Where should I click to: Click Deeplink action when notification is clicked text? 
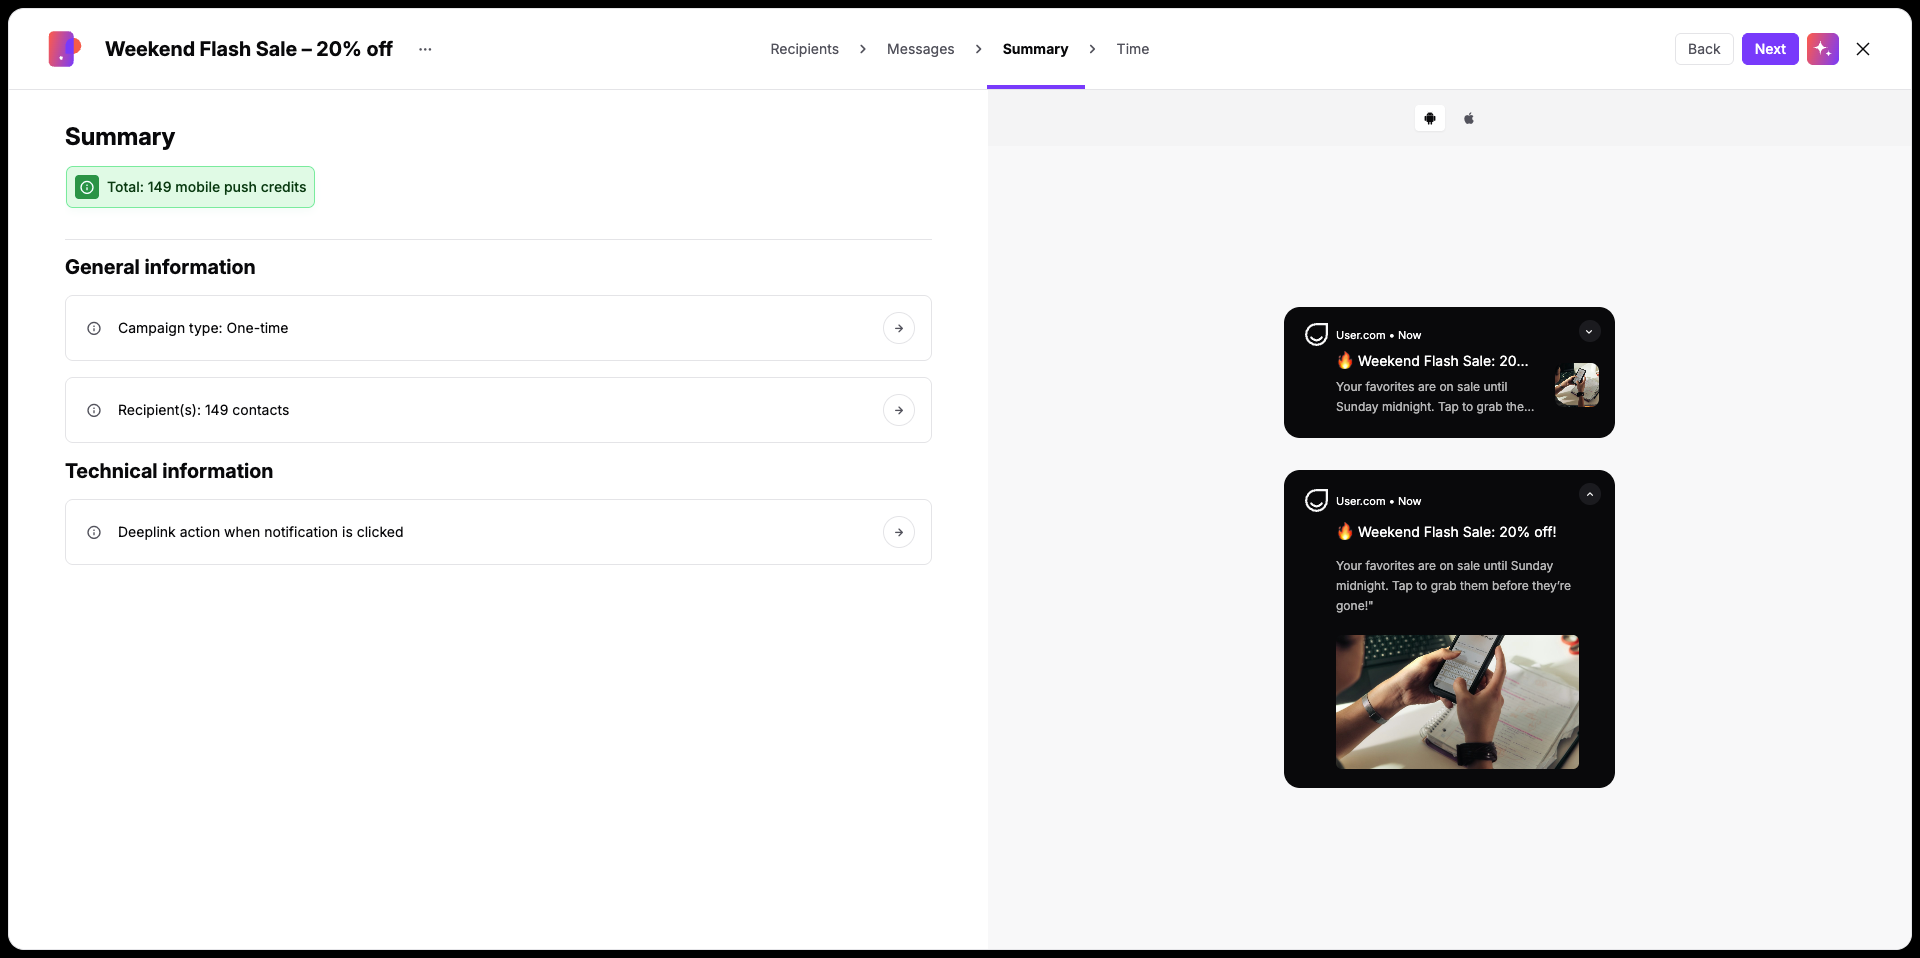[260, 532]
